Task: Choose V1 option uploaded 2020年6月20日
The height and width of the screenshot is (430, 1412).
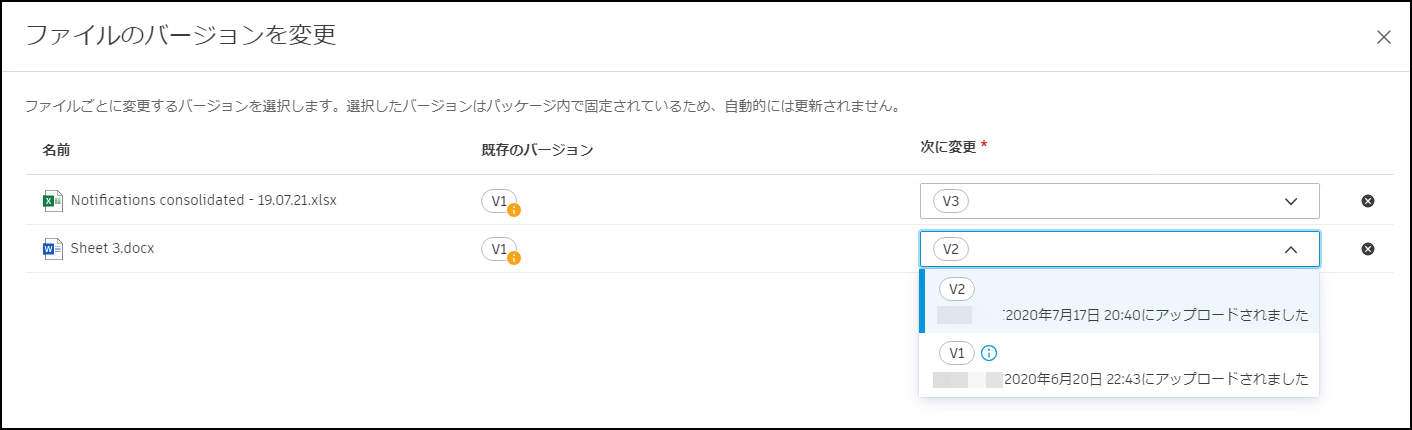Action: coord(1118,366)
